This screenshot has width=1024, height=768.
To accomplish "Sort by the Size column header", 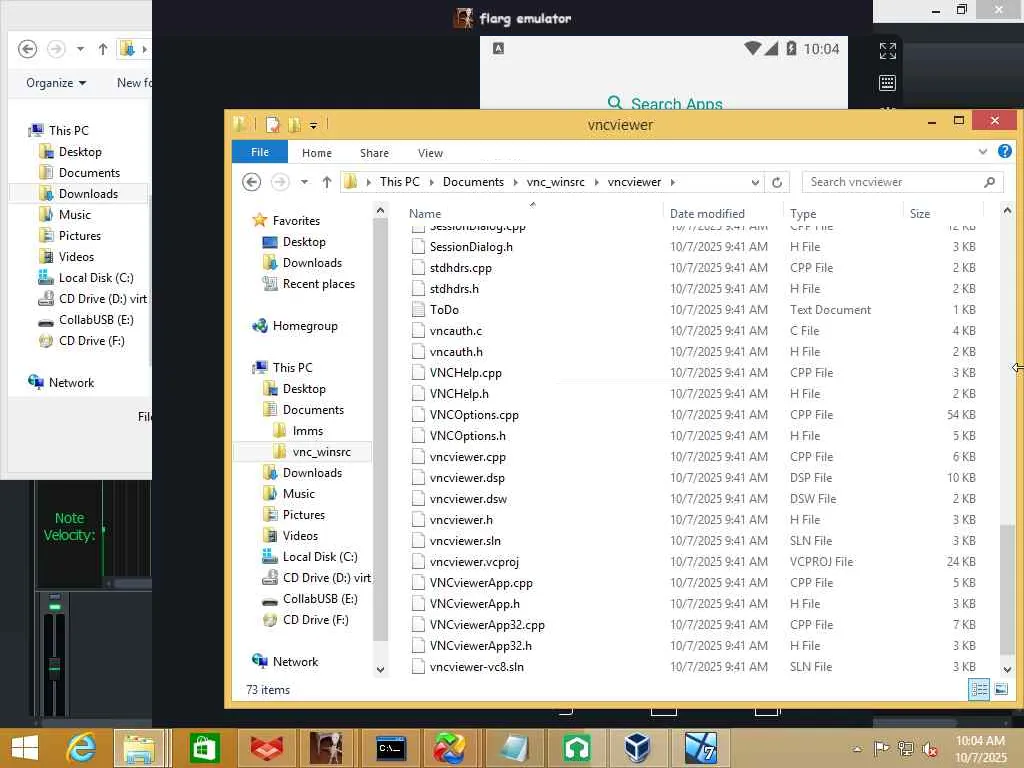I will 943,214.
